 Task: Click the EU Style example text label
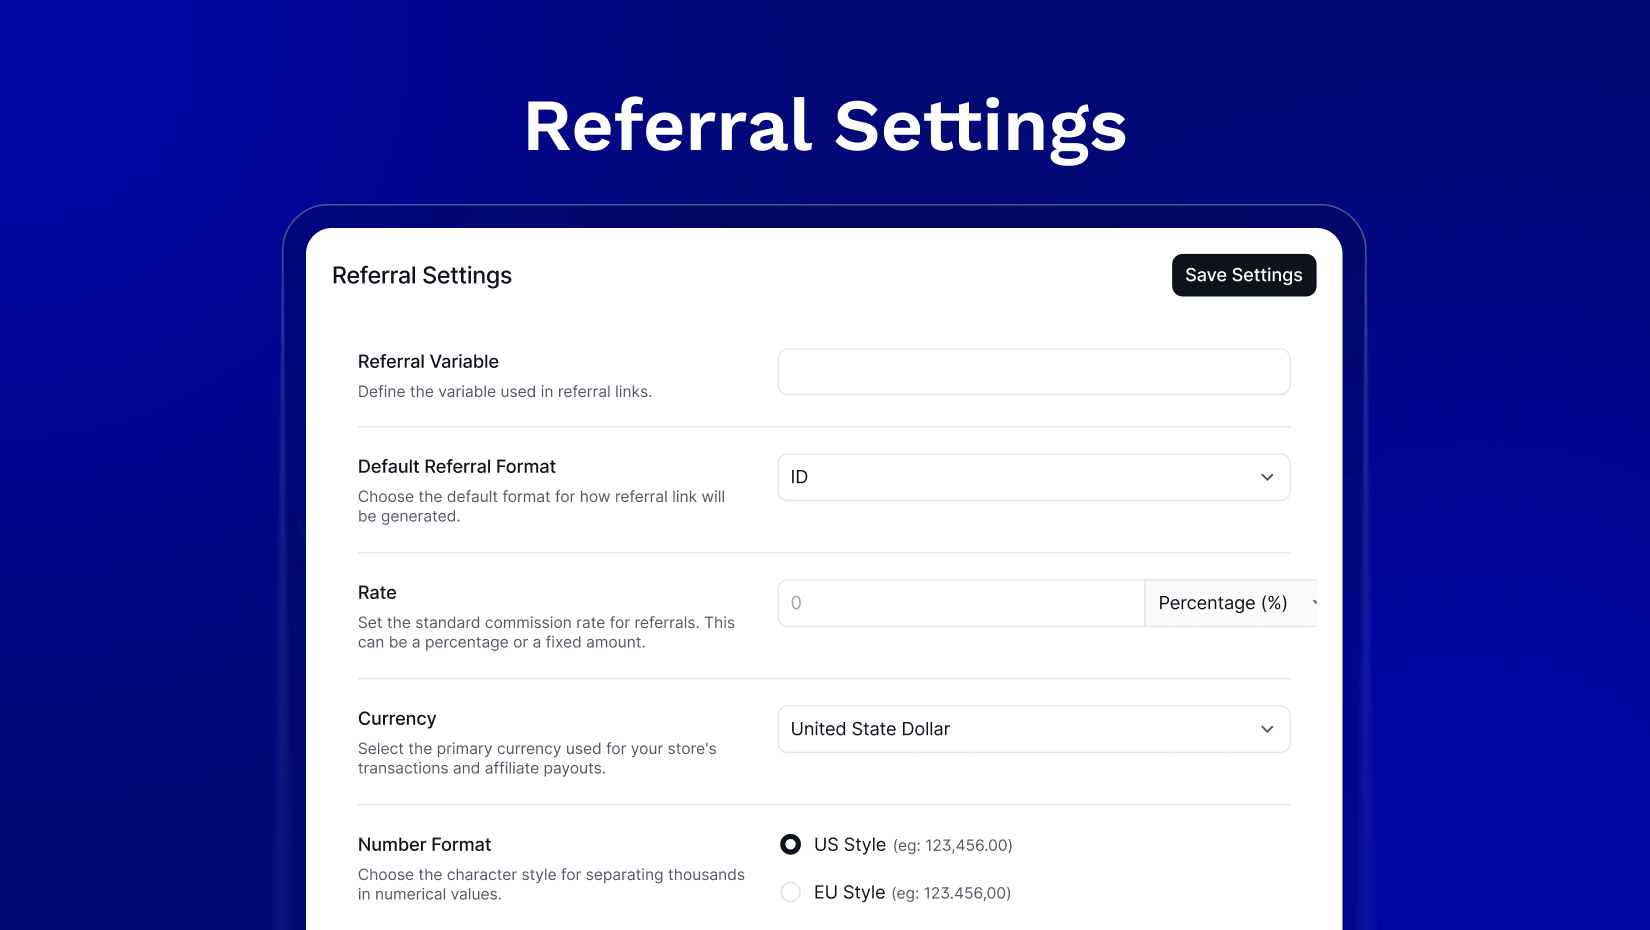tap(950, 893)
